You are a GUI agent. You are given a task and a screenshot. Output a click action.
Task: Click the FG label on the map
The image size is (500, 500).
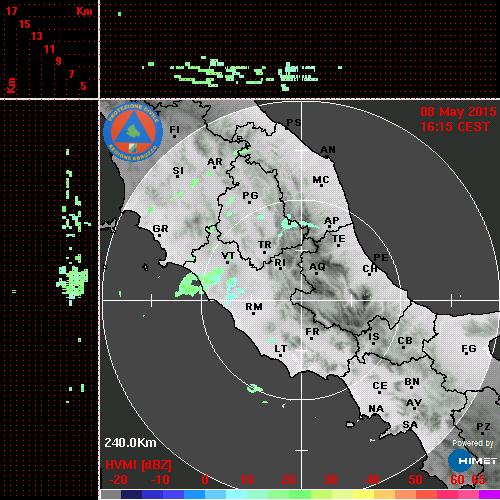point(469,349)
